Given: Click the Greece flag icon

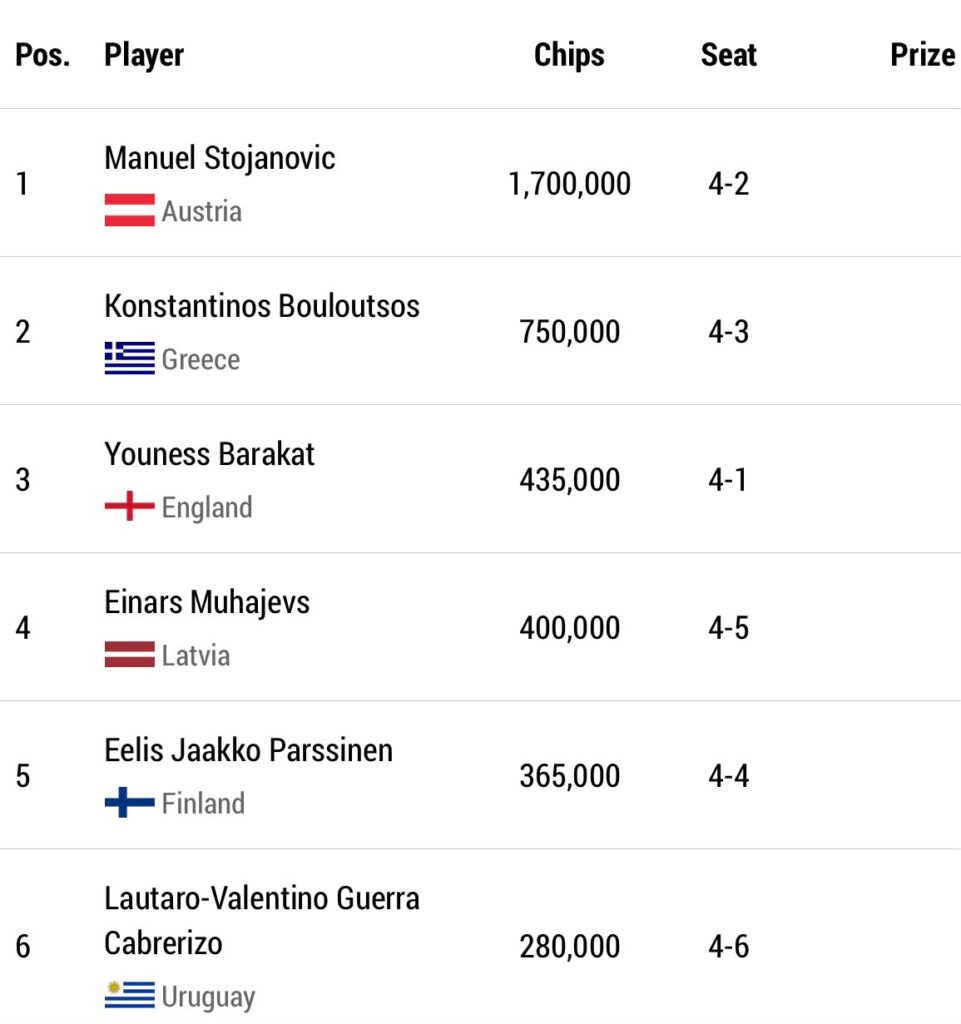Looking at the screenshot, I should [129, 358].
